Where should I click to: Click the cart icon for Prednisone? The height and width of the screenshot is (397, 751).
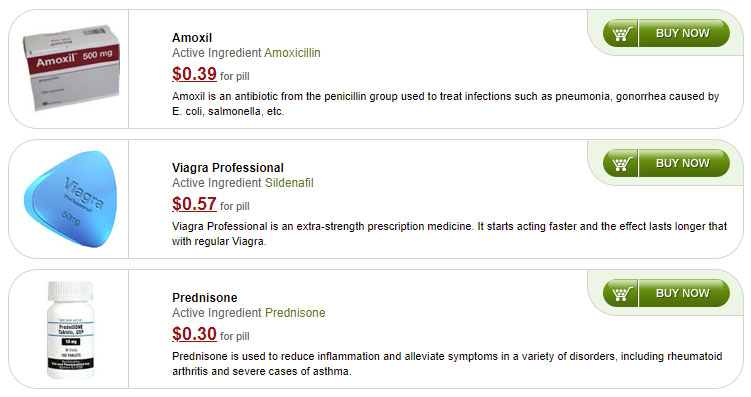[621, 293]
